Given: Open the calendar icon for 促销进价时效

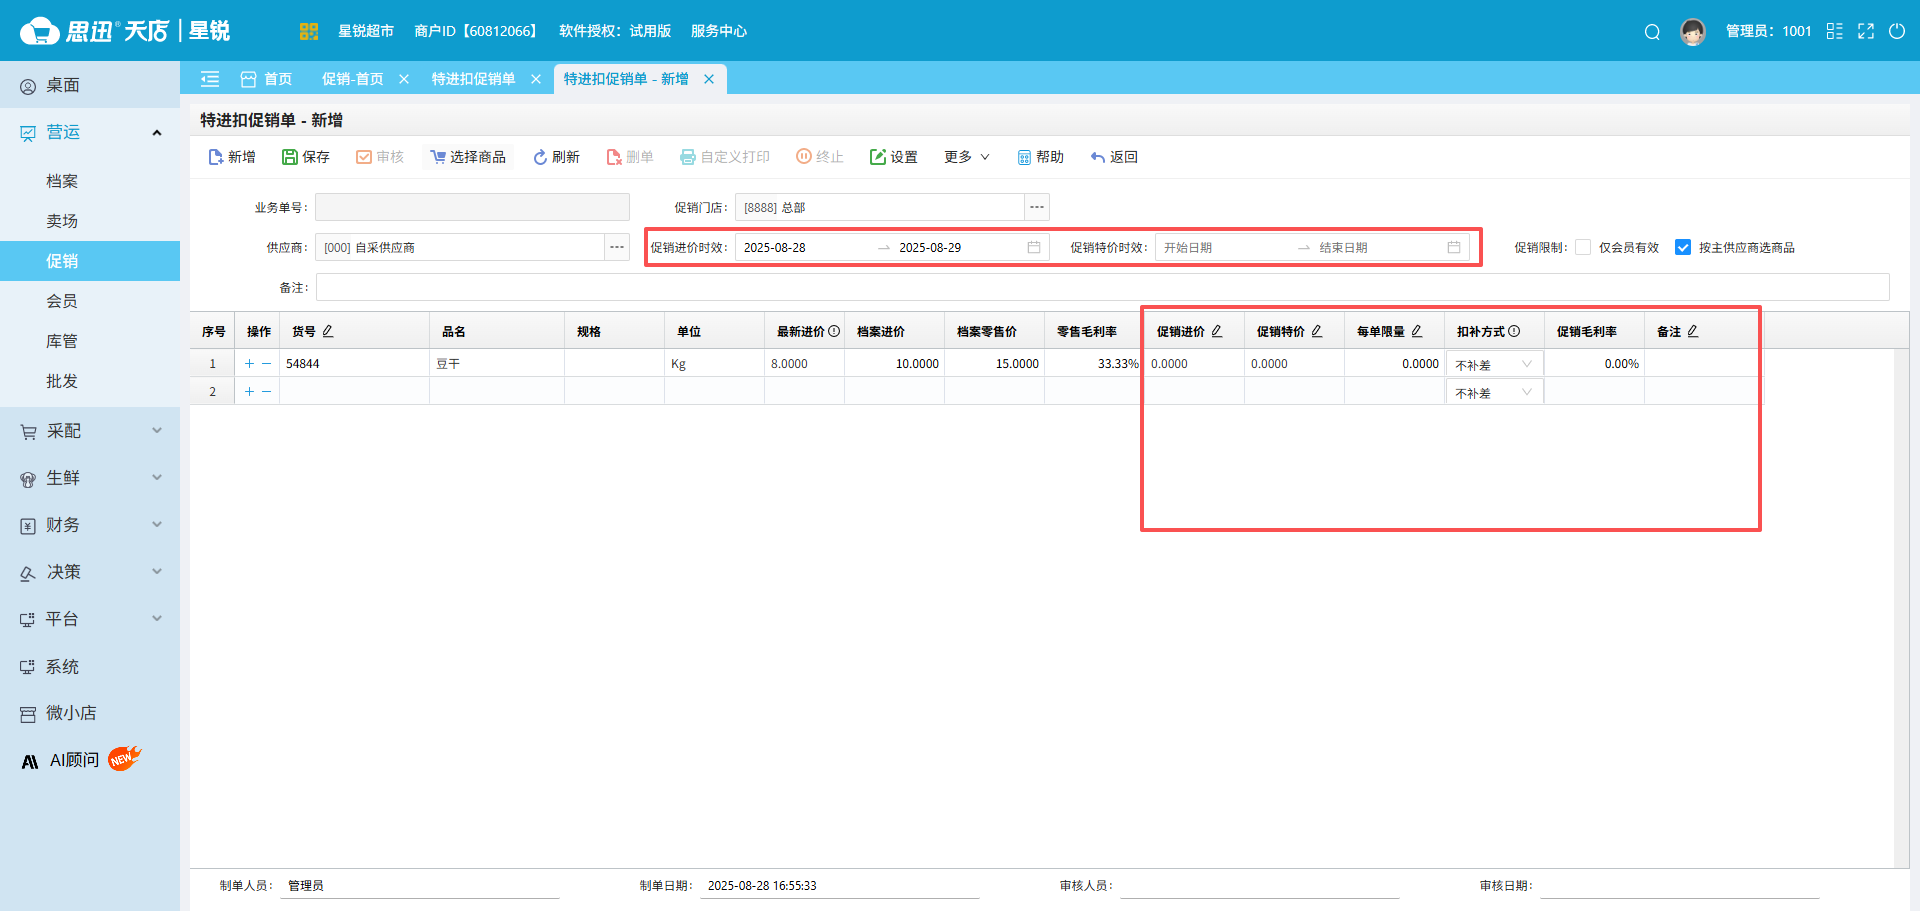Looking at the screenshot, I should pyautogui.click(x=1034, y=247).
